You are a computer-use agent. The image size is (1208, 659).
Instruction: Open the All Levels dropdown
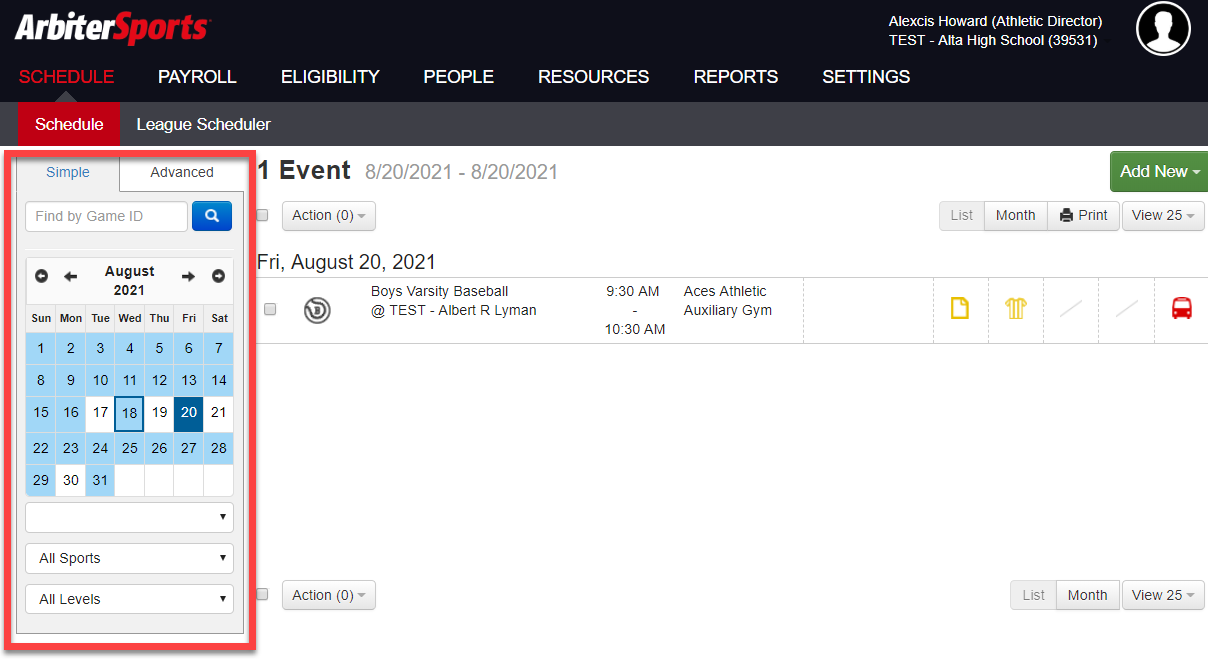pyautogui.click(x=129, y=599)
